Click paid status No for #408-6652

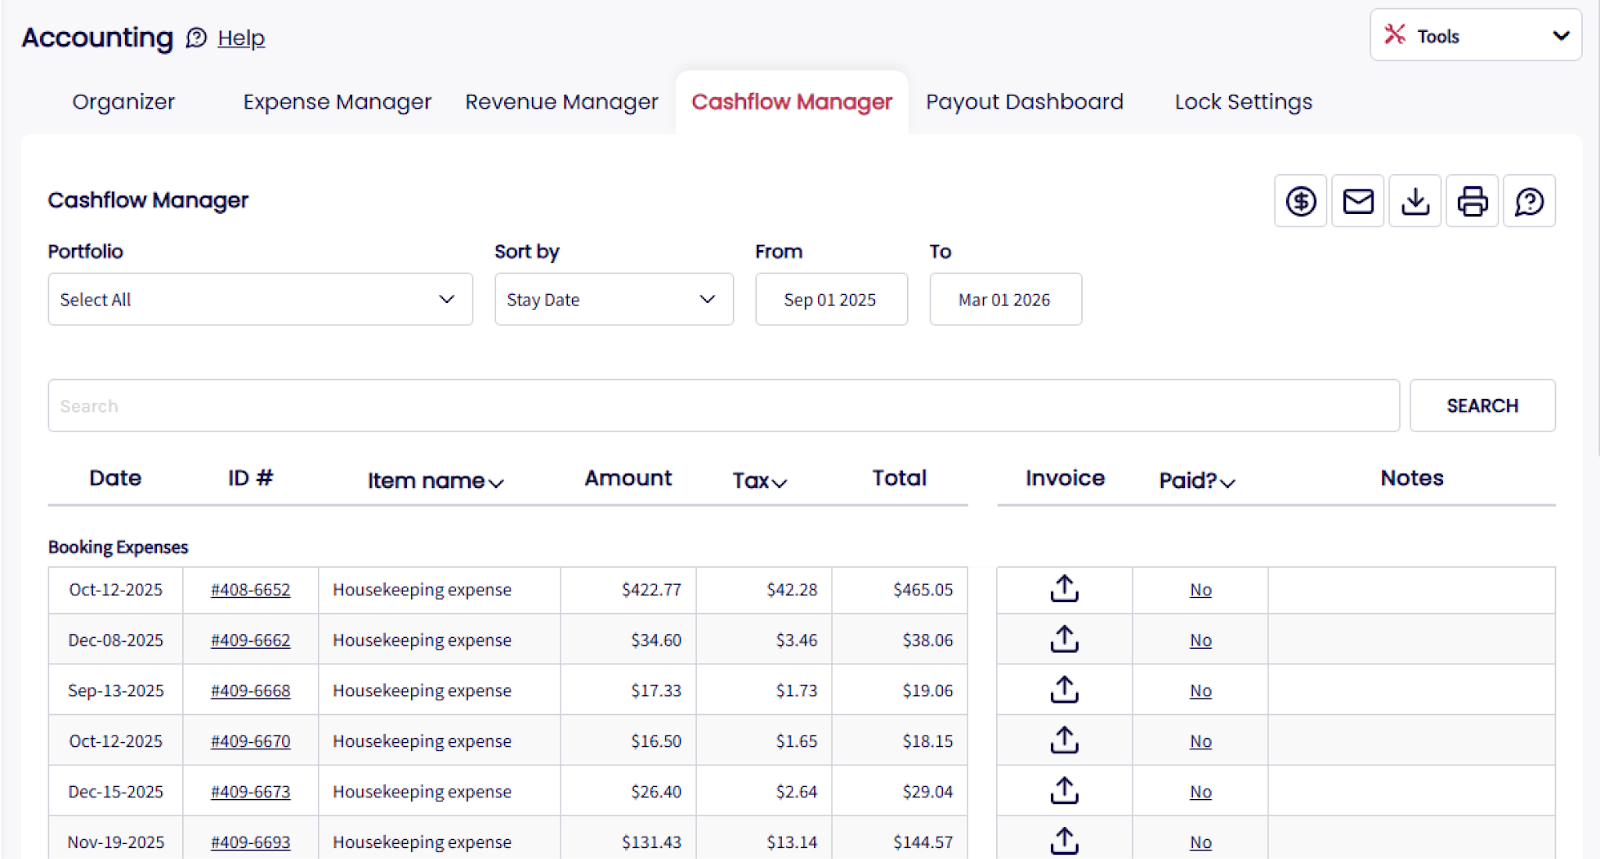[x=1201, y=590]
